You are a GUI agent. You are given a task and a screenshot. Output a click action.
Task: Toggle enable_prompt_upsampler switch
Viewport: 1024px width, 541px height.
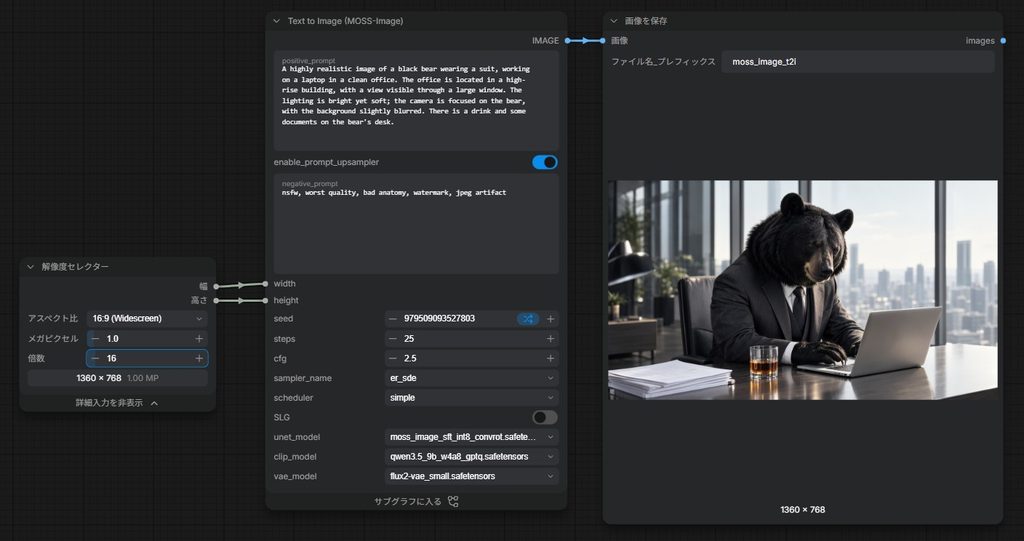[x=545, y=162]
